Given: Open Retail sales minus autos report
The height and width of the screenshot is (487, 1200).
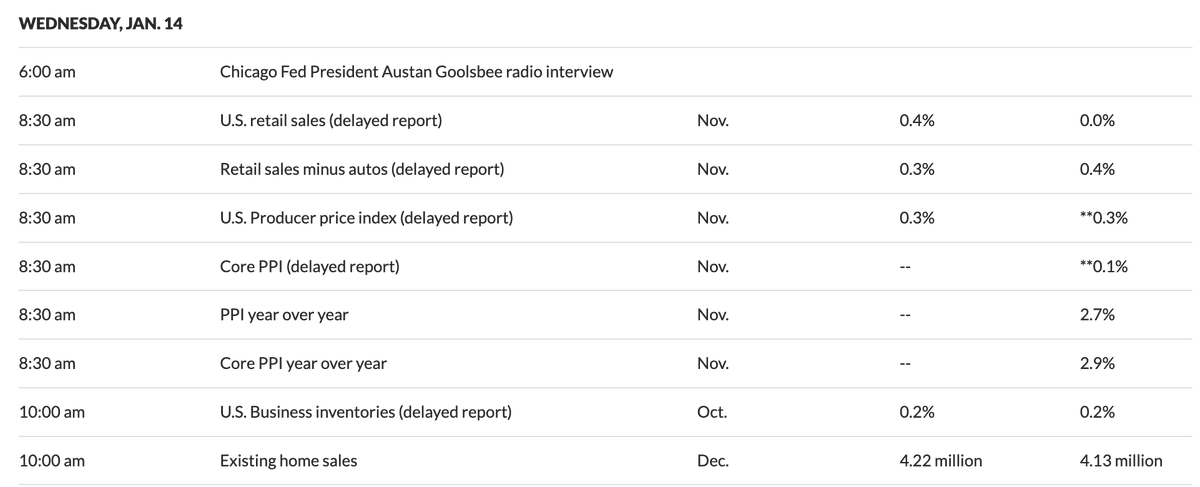Looking at the screenshot, I should [x=361, y=169].
